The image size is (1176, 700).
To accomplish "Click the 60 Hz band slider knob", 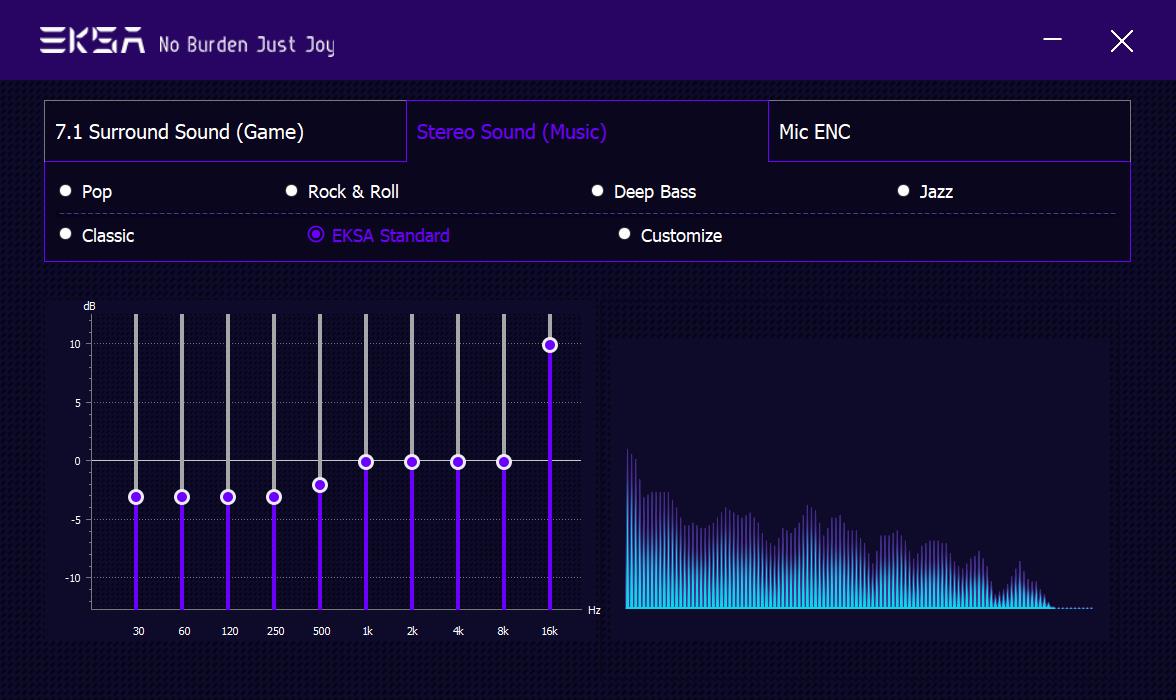I will pos(182,497).
